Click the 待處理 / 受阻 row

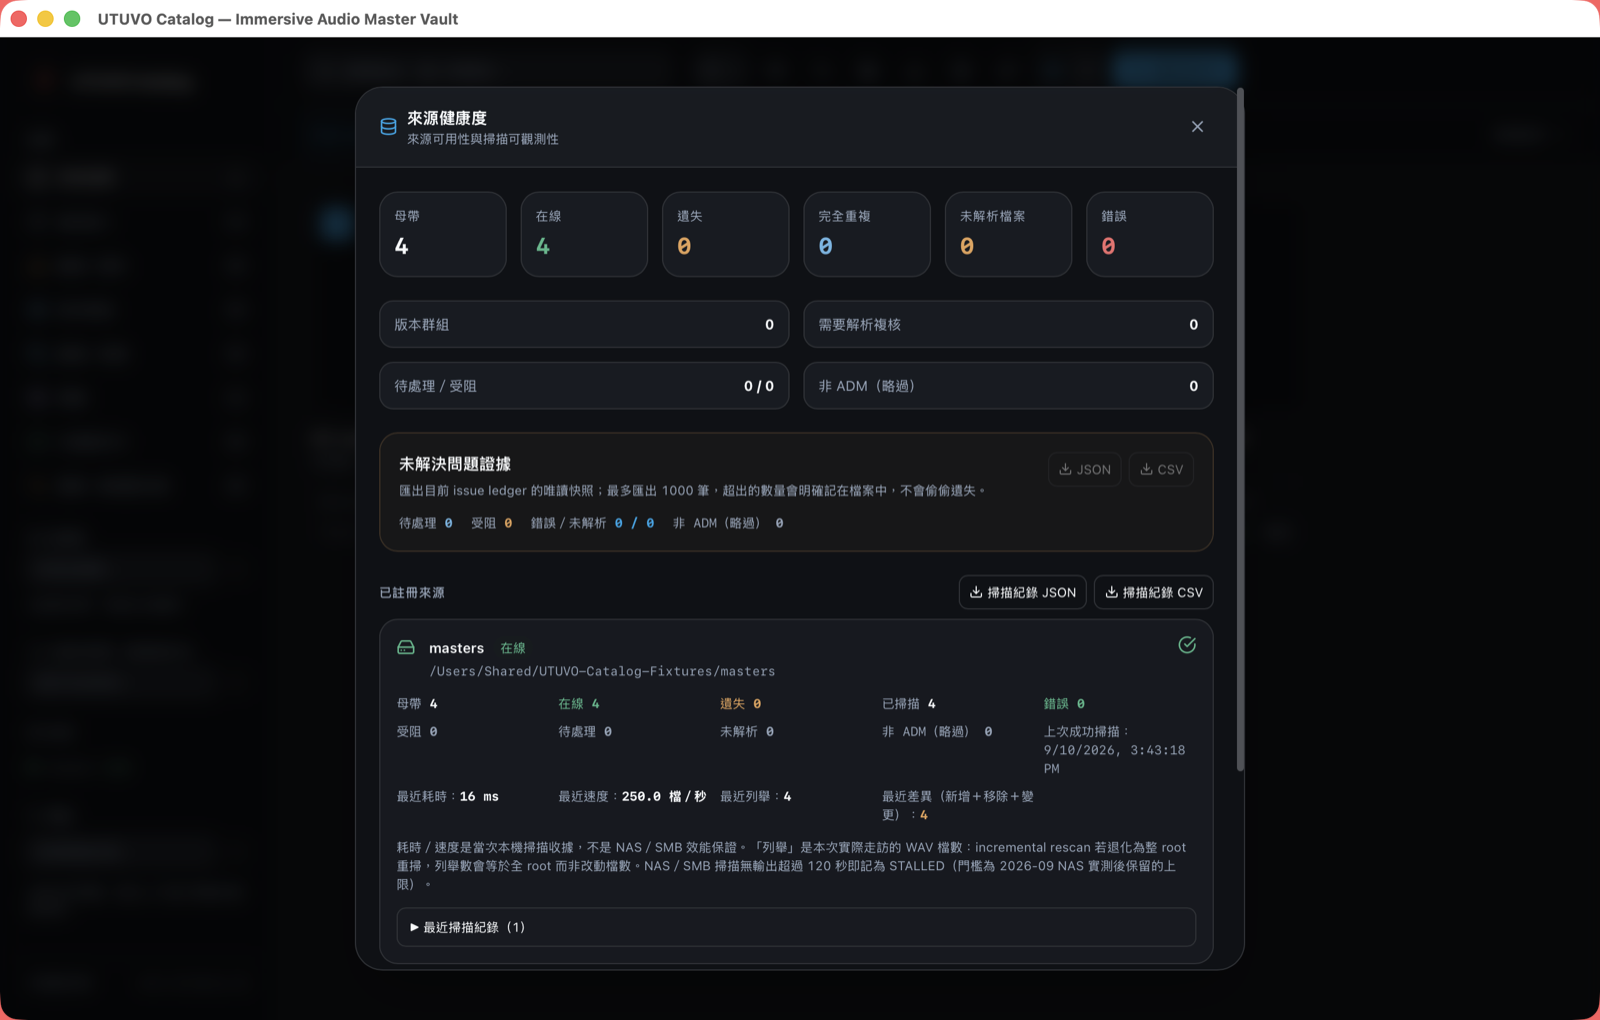[584, 386]
